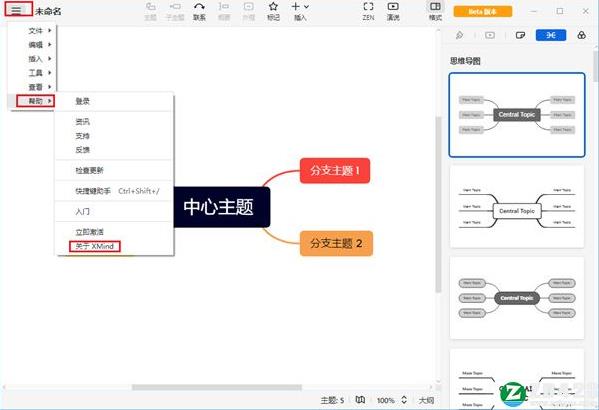Screen dimensions: 599x410
Task: Choose 支持 (Support) in Help submenu
Action: coord(115,136)
